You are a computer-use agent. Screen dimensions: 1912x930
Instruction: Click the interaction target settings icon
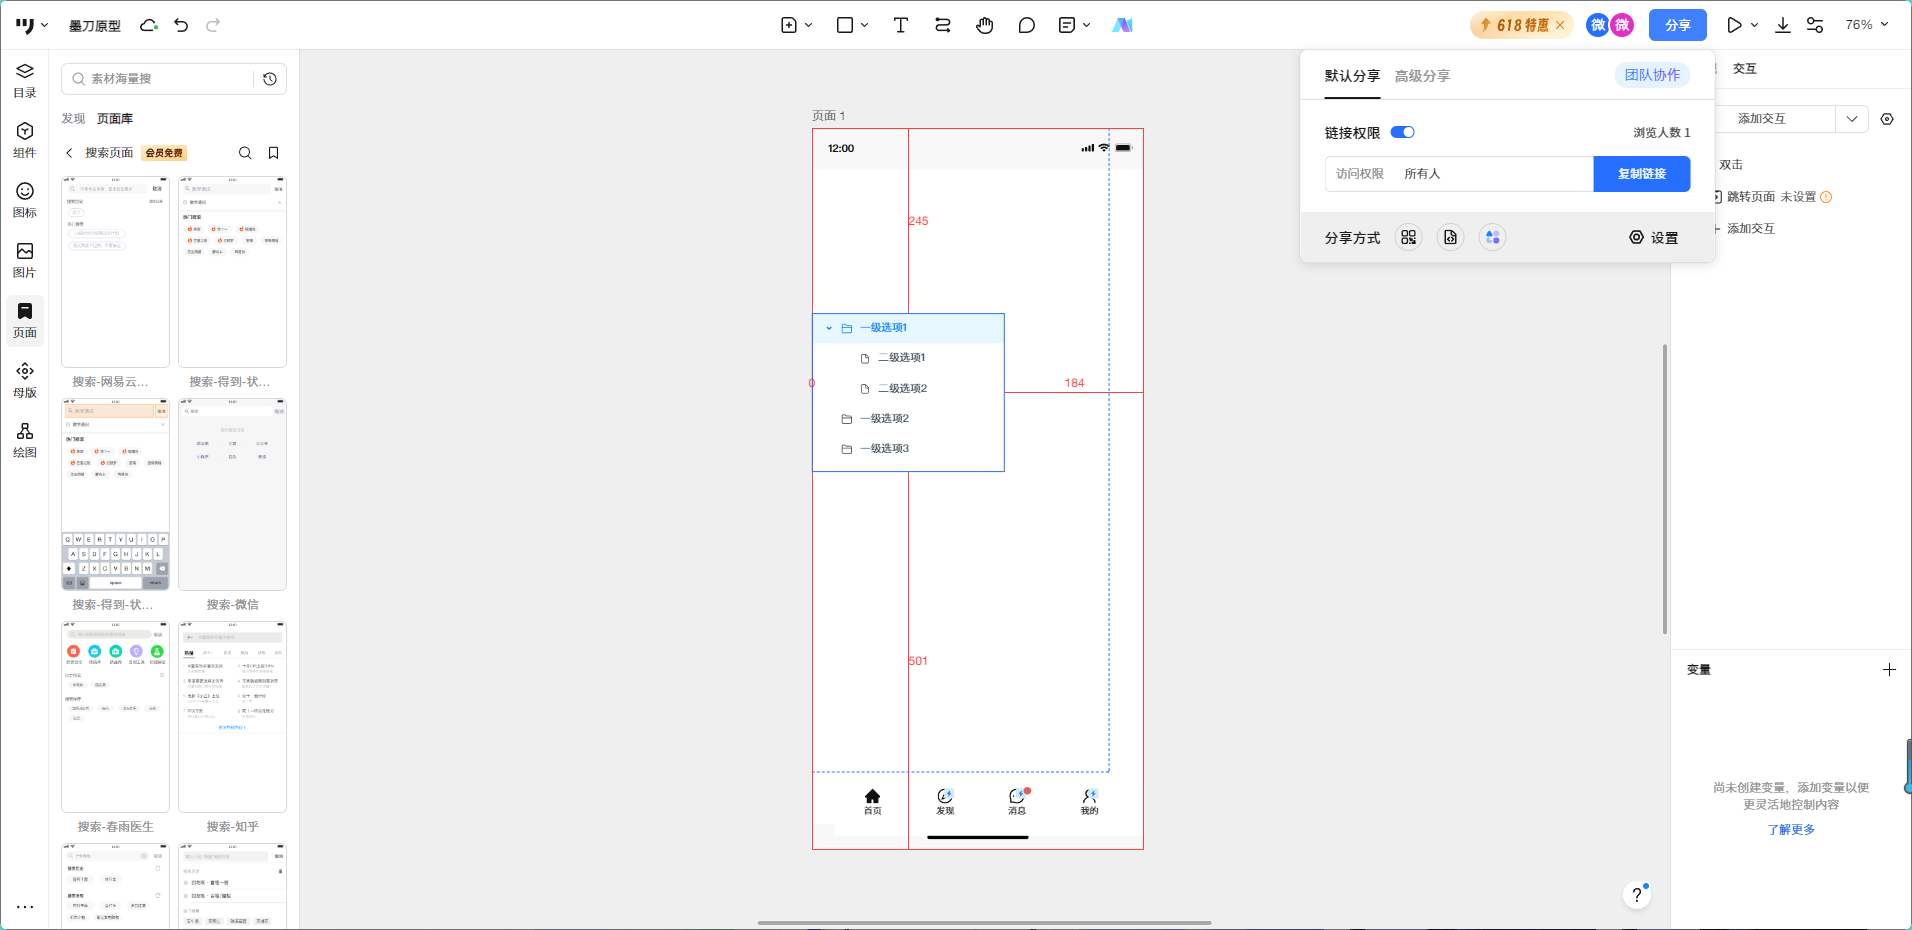[x=1887, y=119]
